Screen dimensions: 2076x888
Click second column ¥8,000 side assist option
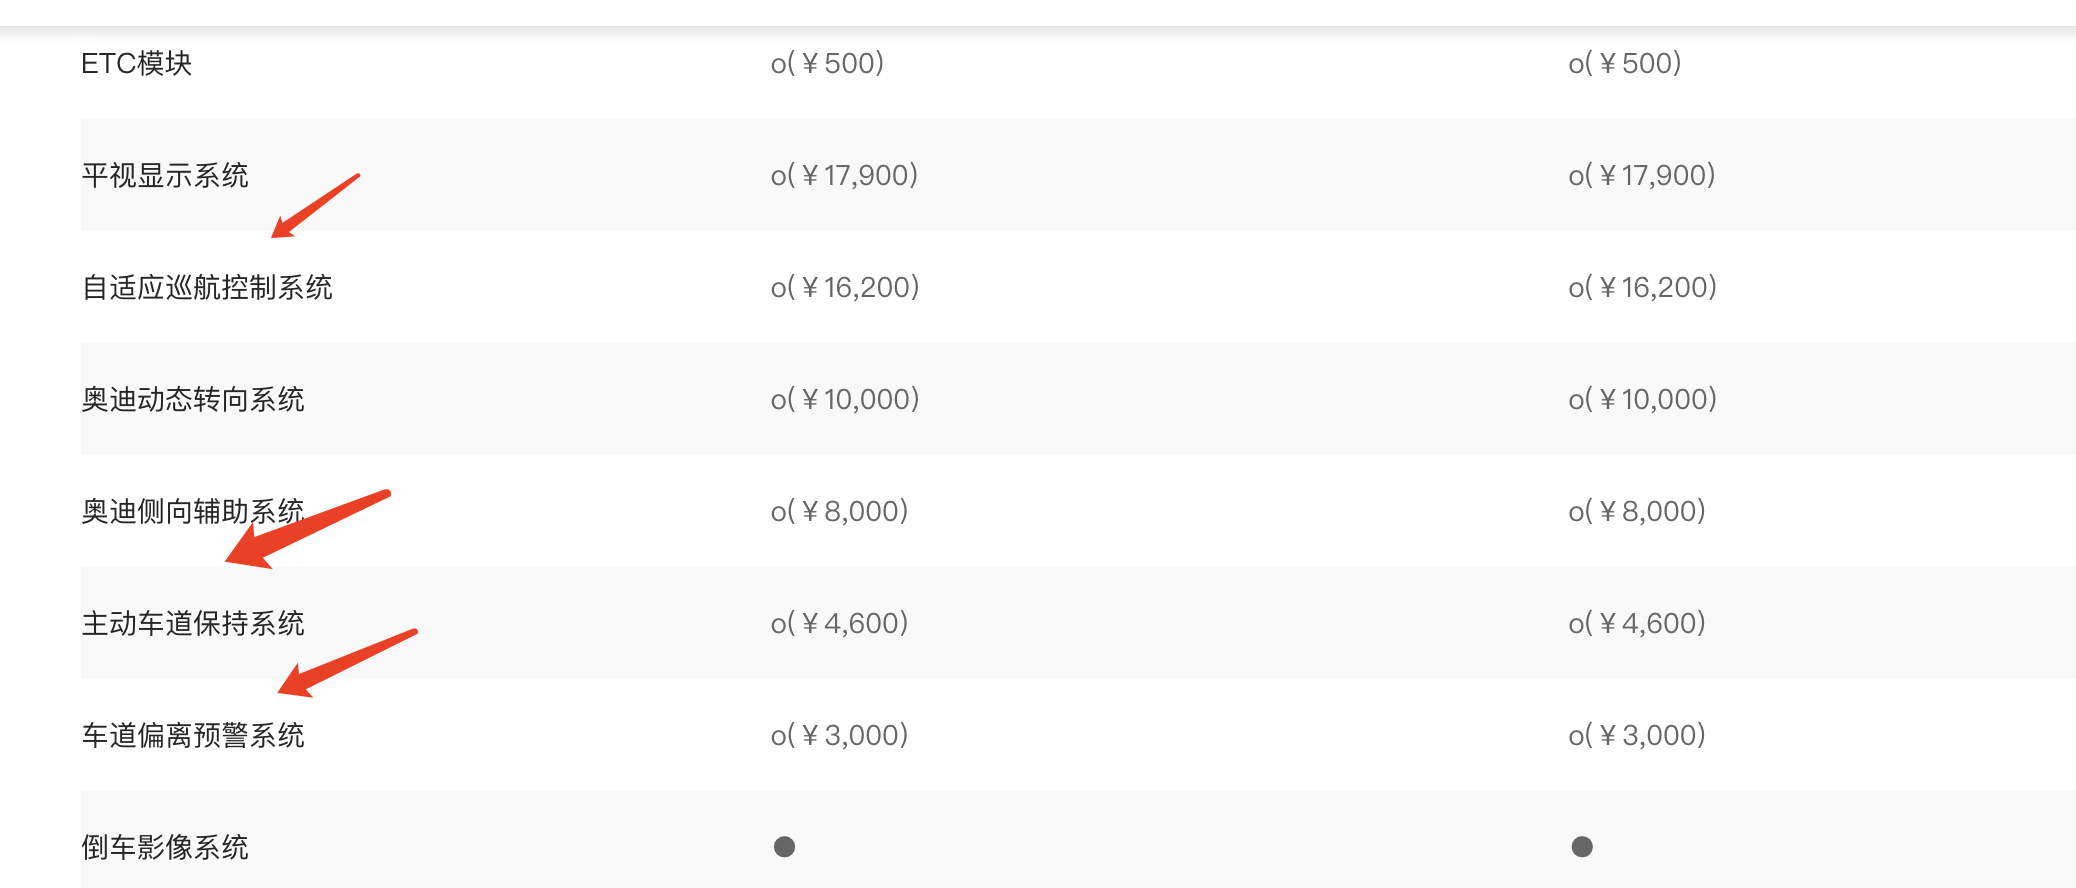pyautogui.click(x=1637, y=511)
